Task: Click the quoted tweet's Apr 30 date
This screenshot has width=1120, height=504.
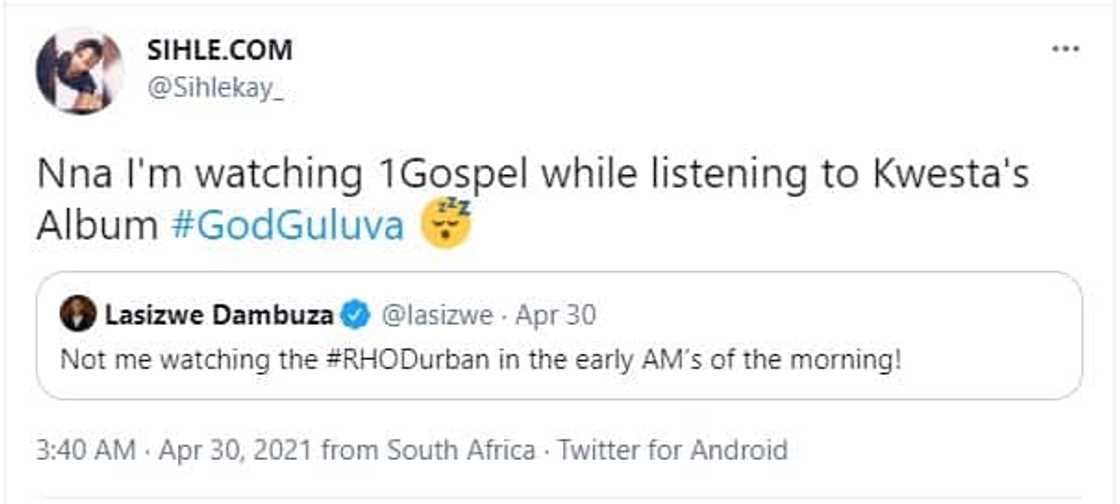Action: point(556,316)
